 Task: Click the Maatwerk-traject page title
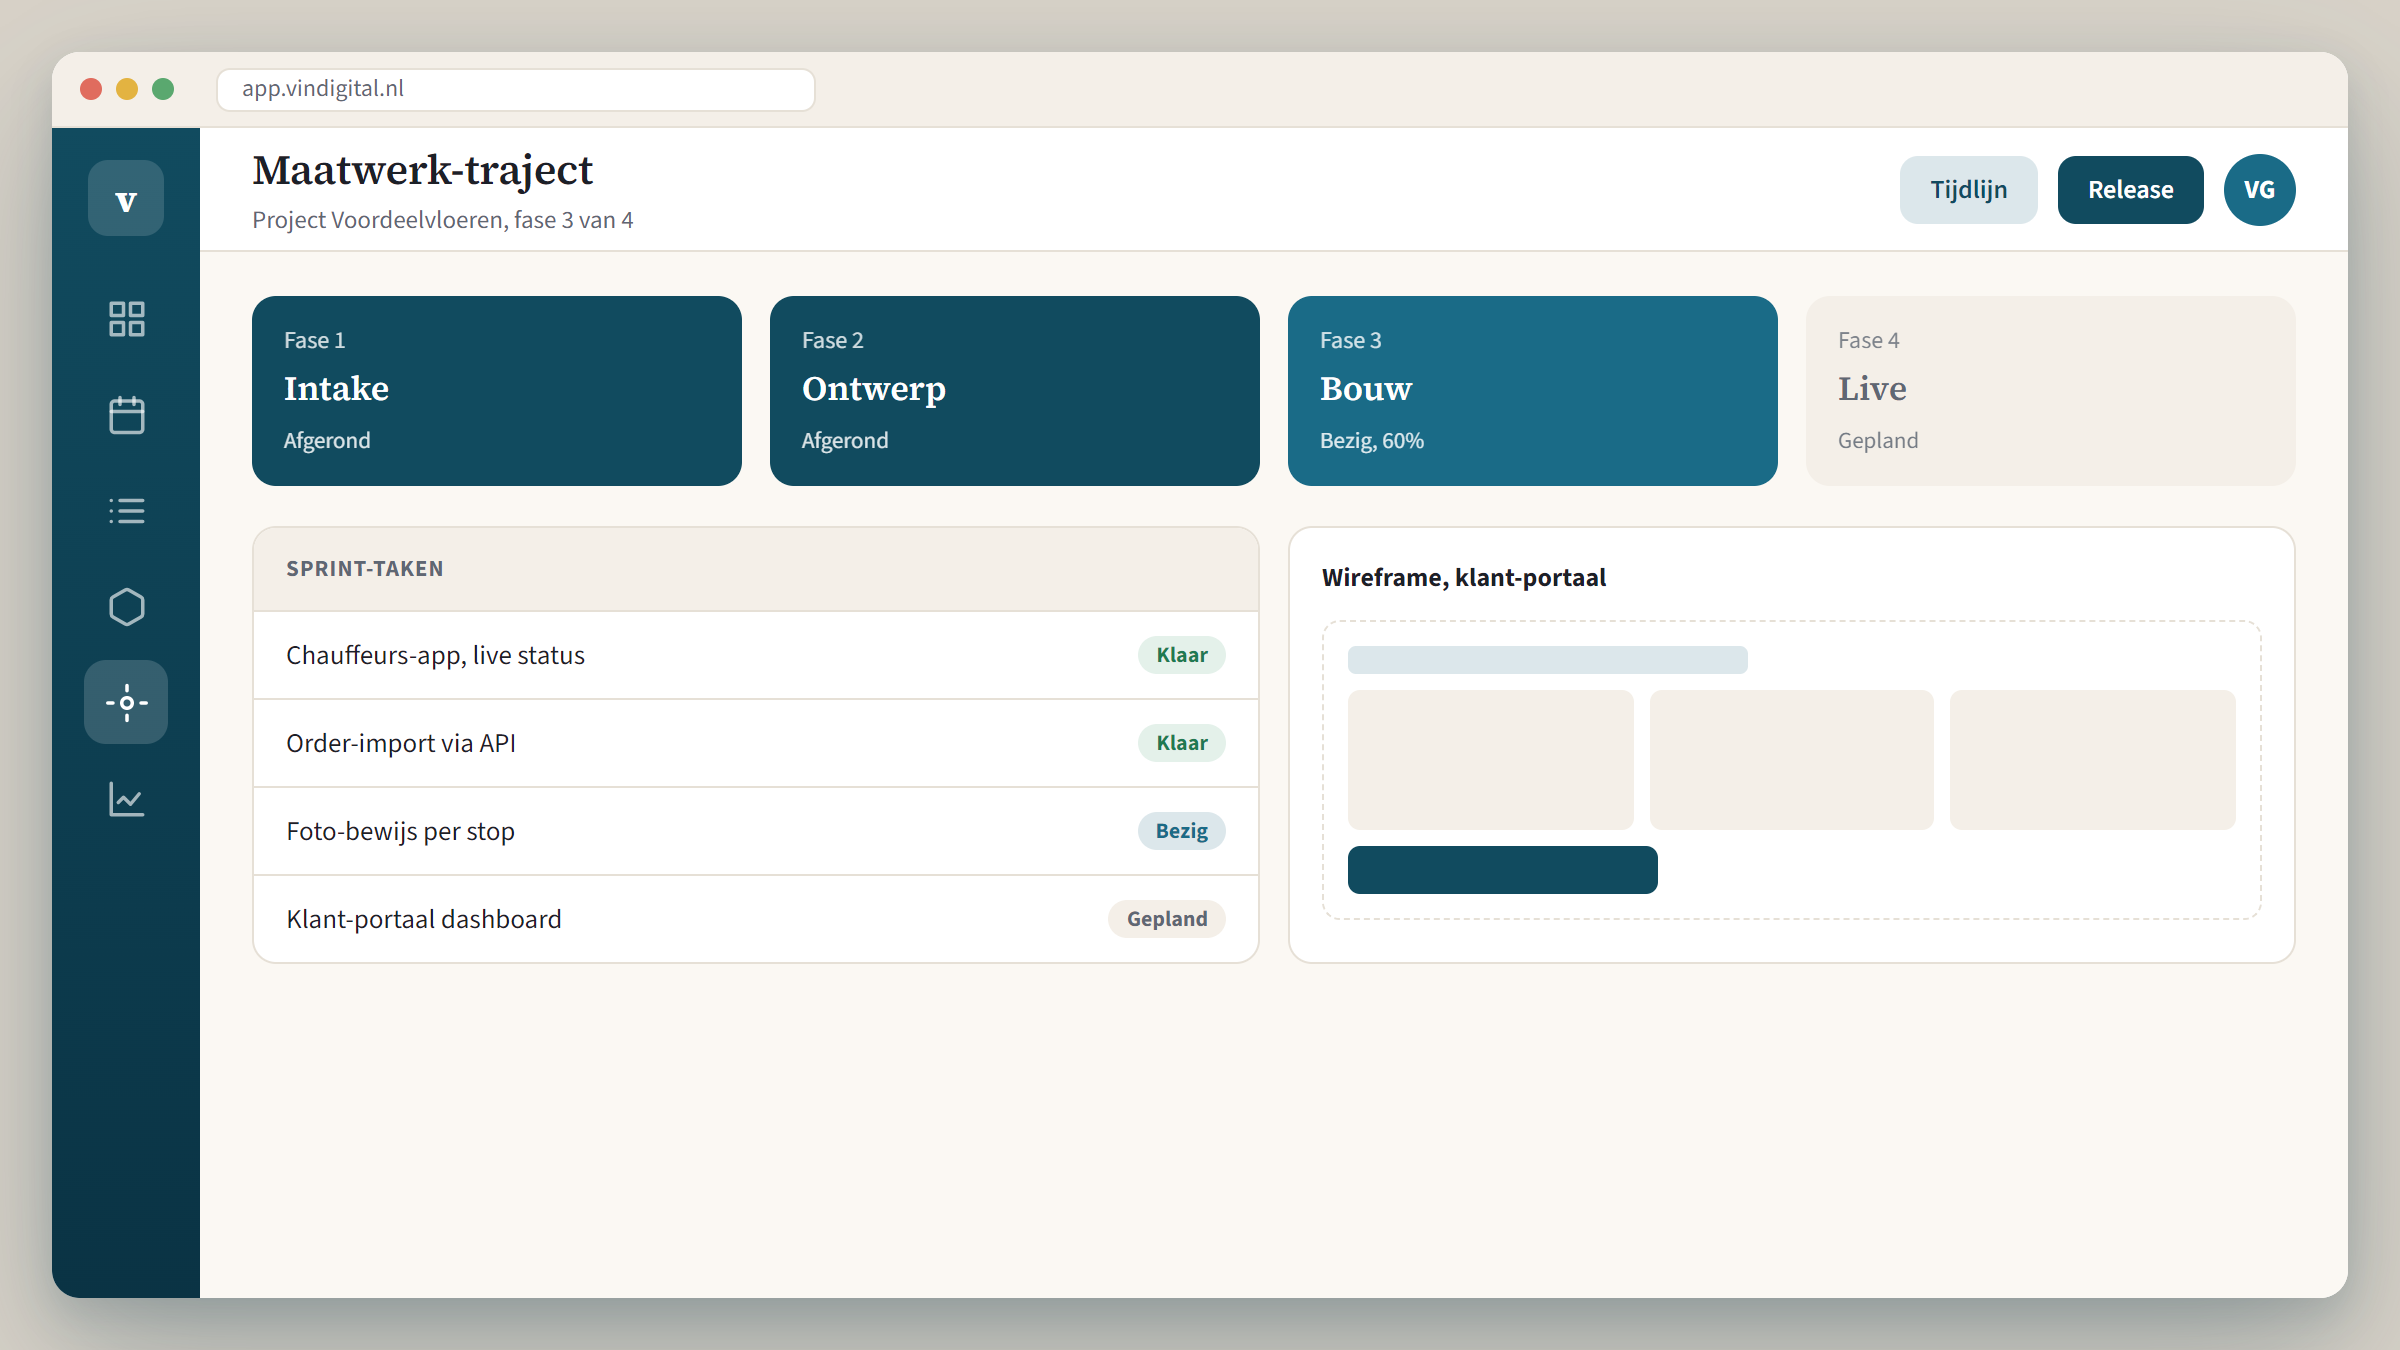click(422, 170)
